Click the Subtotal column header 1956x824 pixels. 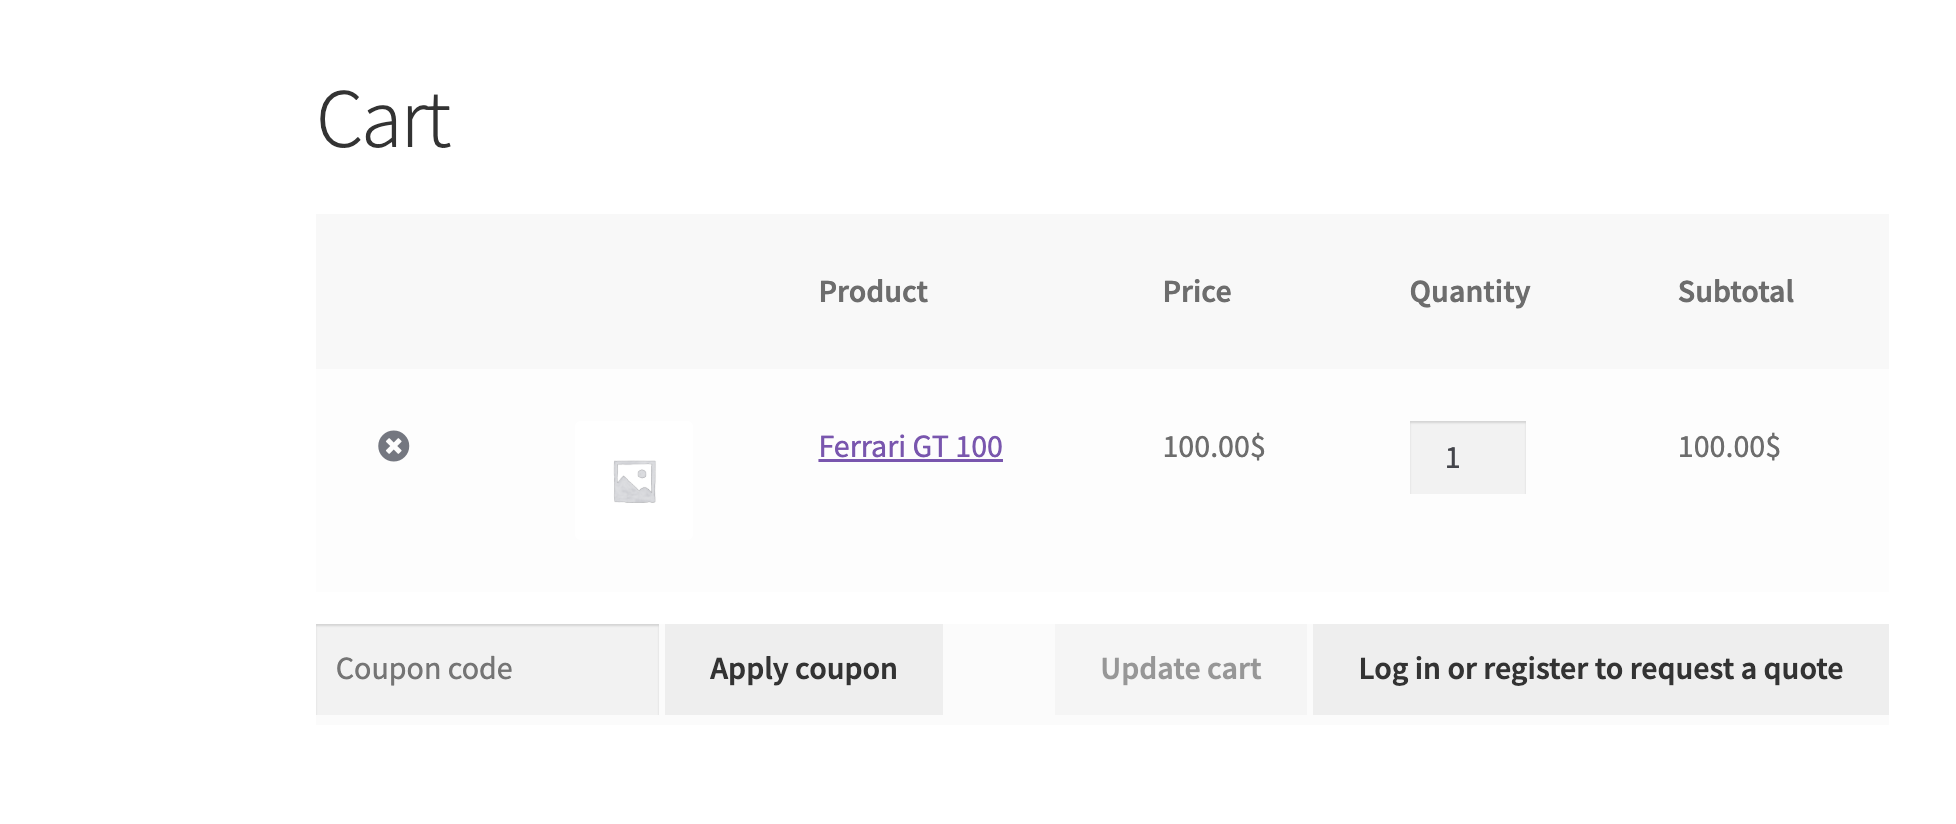1735,292
